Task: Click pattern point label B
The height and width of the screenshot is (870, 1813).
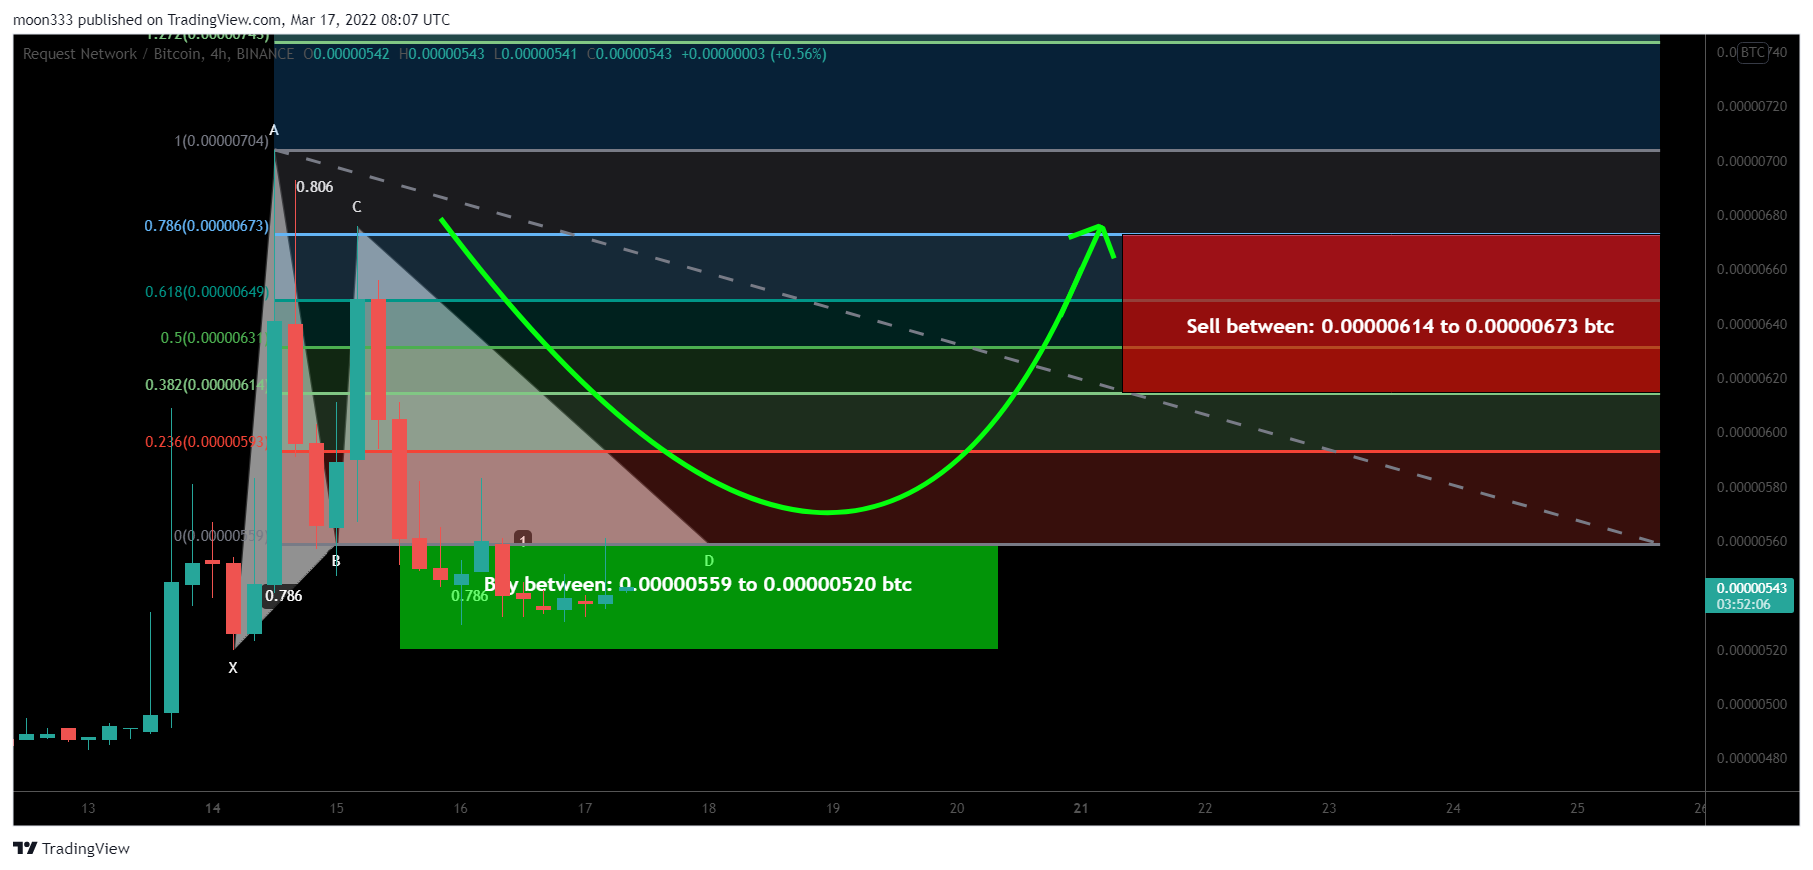Action: (x=336, y=561)
